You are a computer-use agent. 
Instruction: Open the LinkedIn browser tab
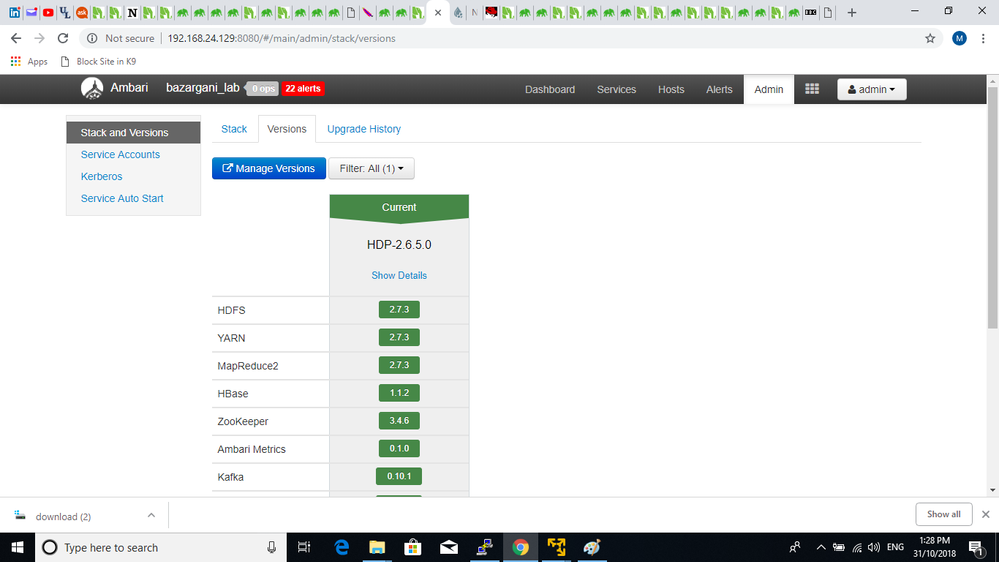14,12
